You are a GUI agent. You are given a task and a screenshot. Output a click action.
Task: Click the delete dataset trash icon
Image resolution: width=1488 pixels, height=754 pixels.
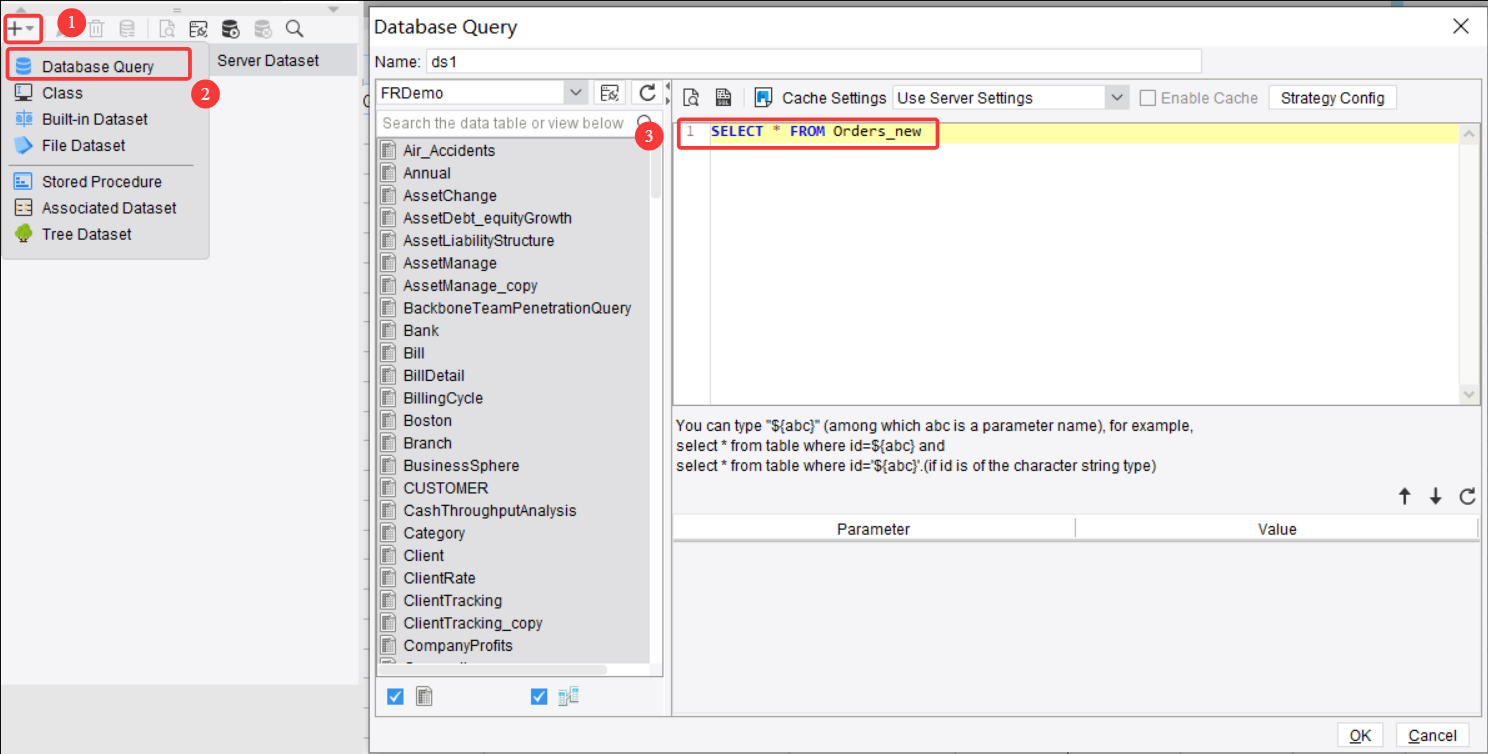(96, 29)
